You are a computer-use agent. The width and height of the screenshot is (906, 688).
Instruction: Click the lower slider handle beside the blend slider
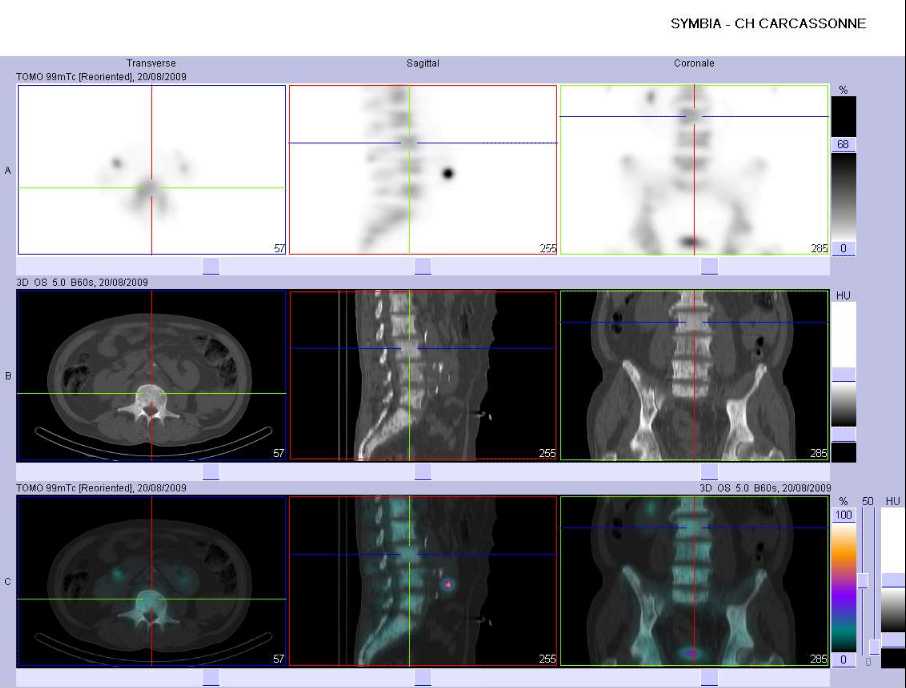tap(875, 646)
